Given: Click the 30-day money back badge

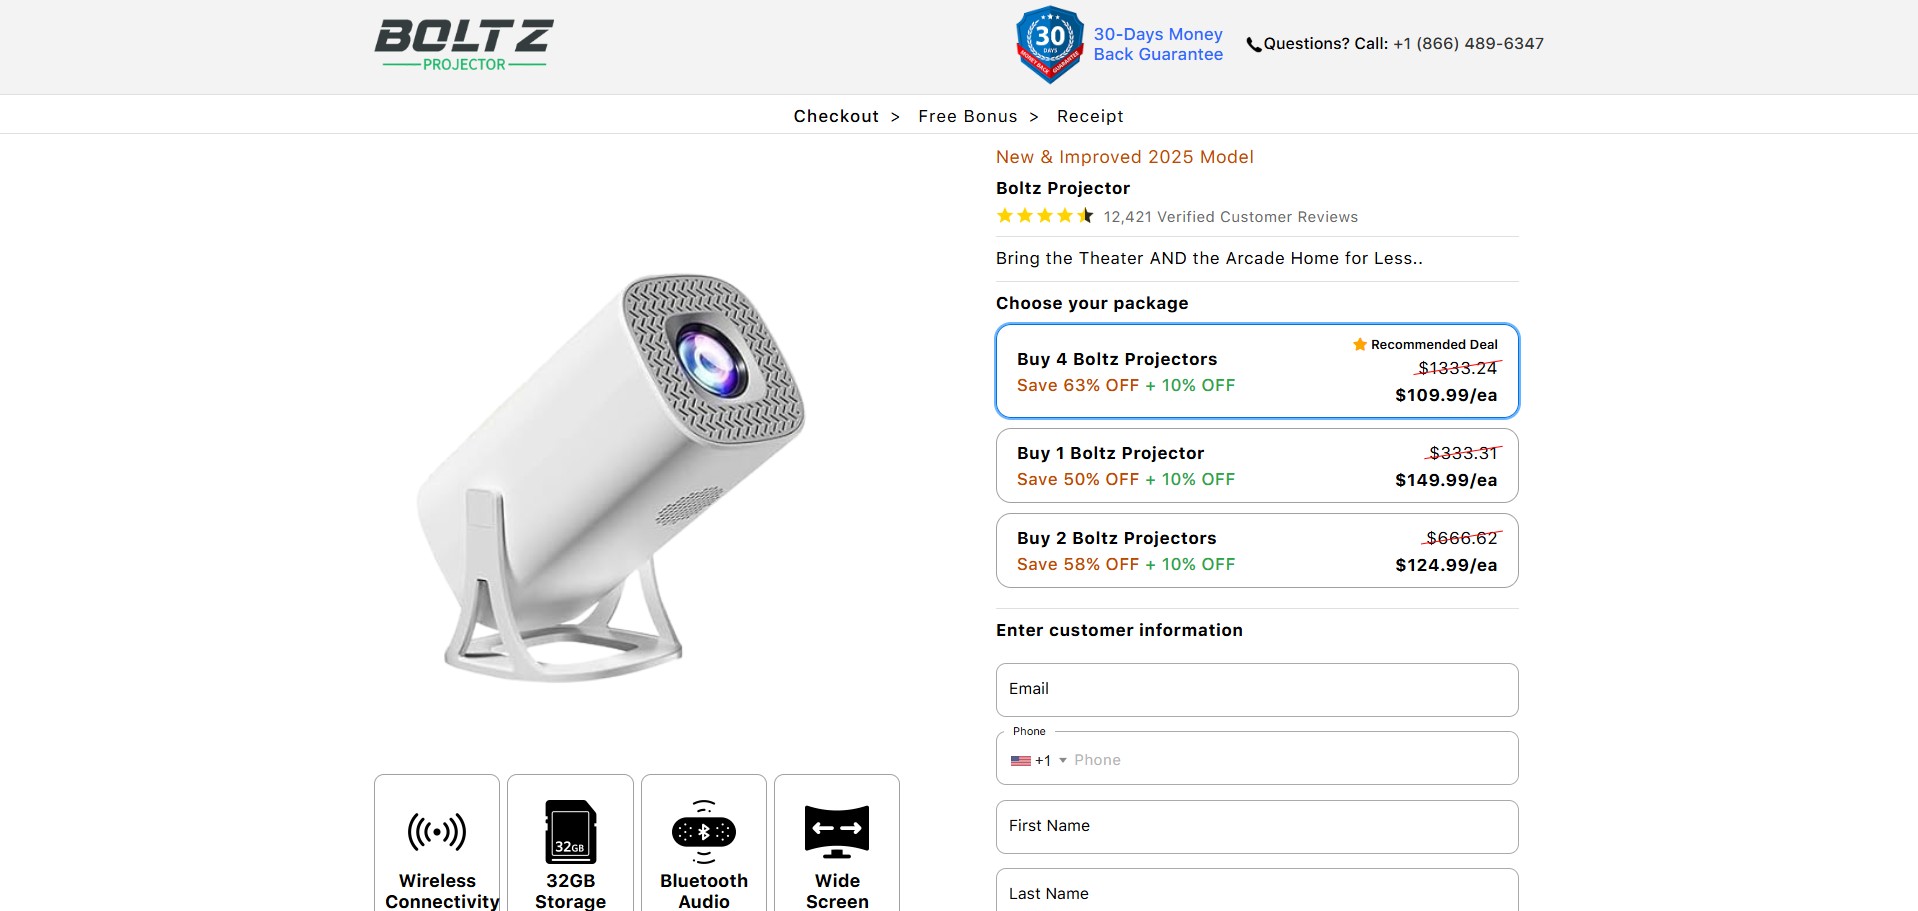Looking at the screenshot, I should 1049,44.
